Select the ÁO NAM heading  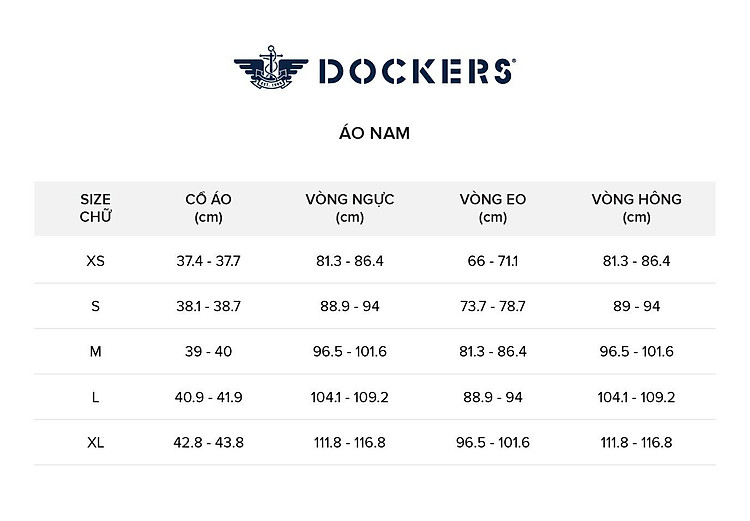(x=375, y=133)
